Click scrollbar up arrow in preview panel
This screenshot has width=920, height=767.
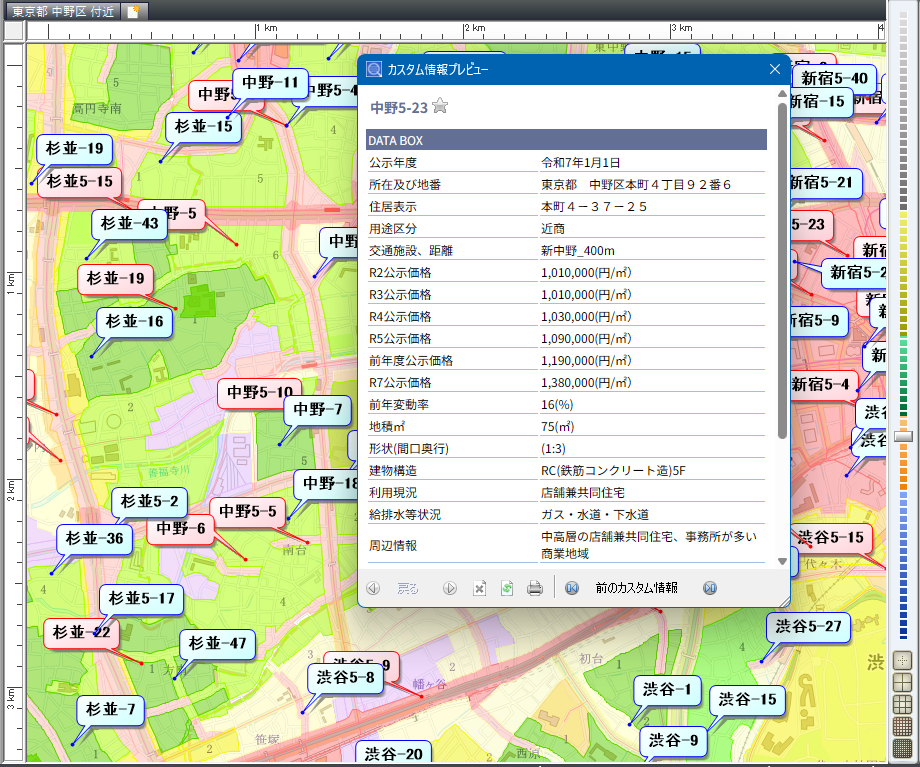tap(782, 94)
